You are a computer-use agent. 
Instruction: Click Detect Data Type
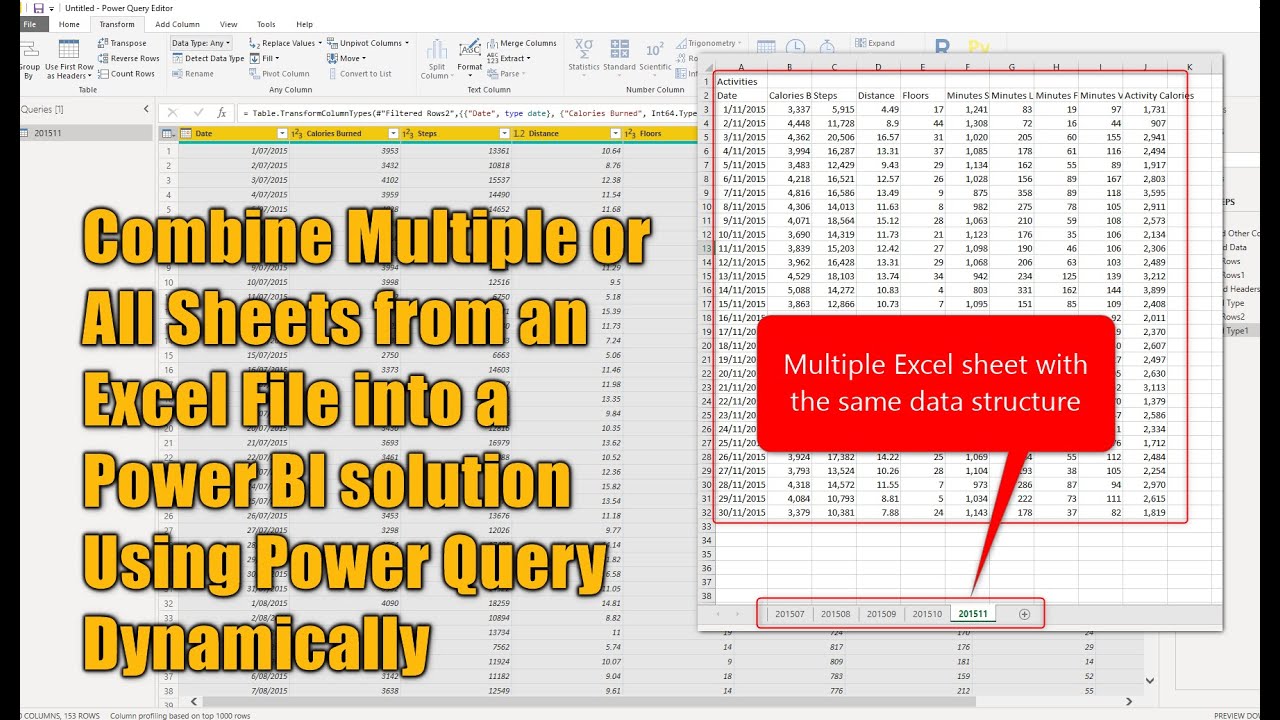coord(207,58)
